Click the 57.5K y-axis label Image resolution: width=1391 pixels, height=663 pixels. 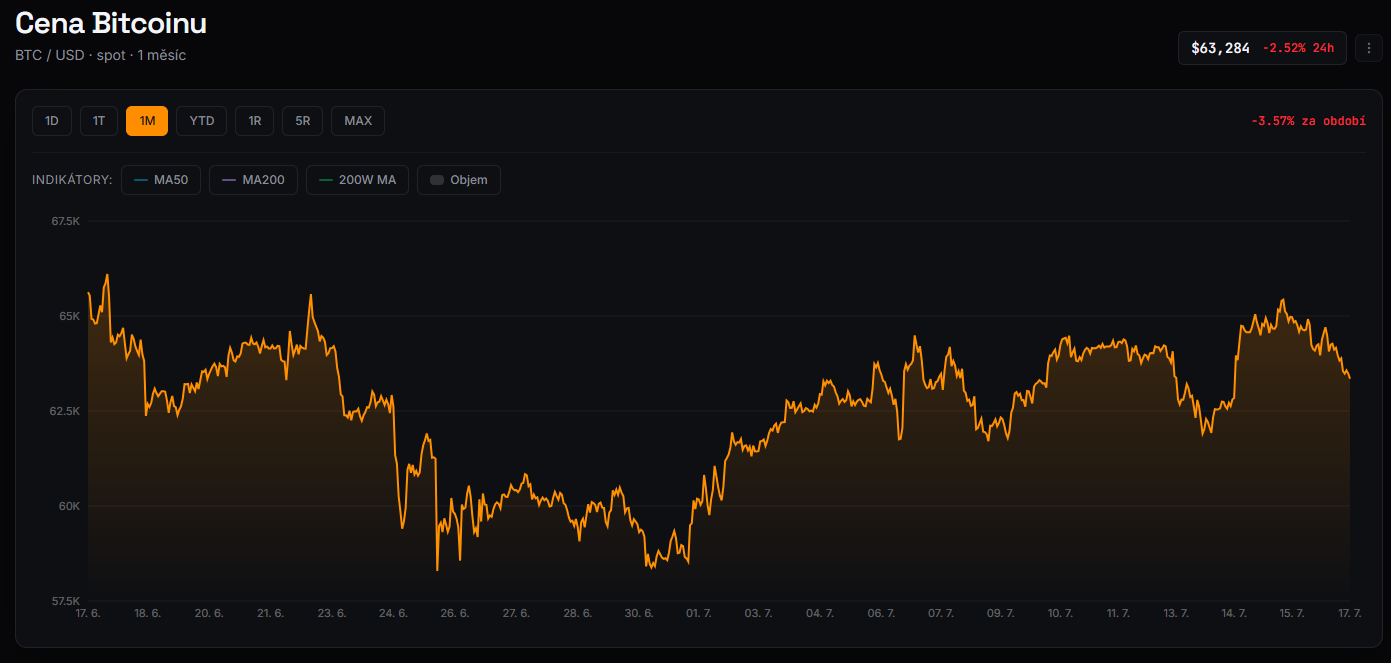(65, 601)
